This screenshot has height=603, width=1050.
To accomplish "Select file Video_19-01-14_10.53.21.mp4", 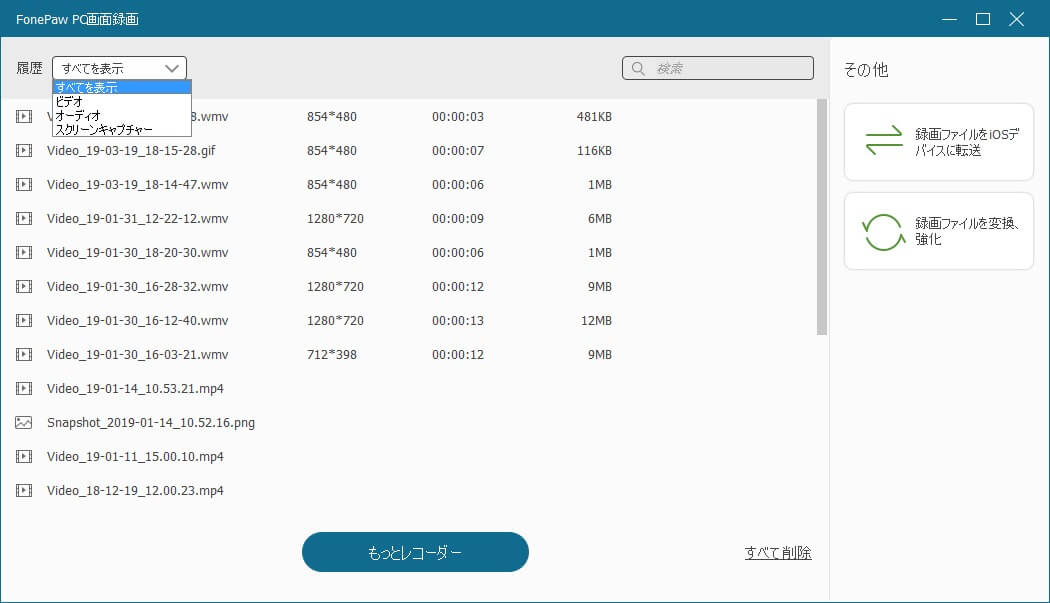I will click(x=135, y=389).
